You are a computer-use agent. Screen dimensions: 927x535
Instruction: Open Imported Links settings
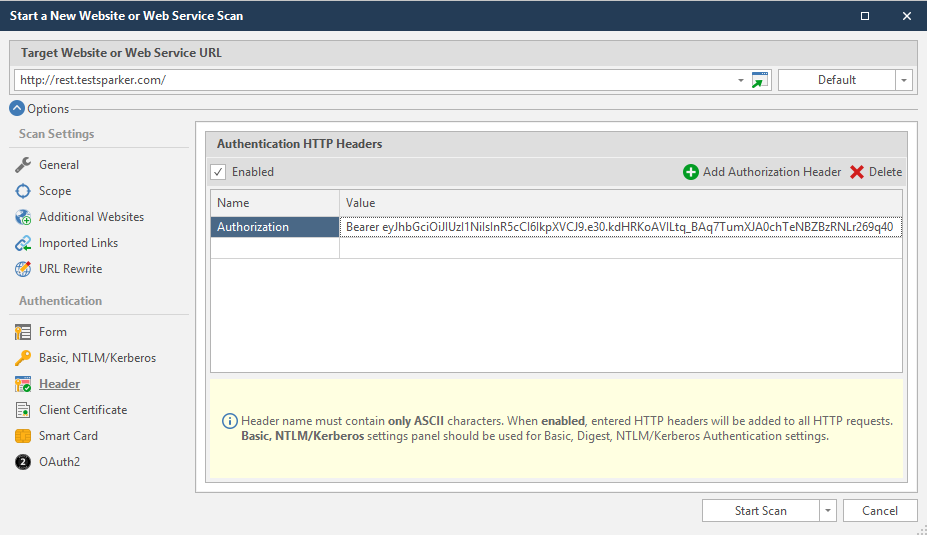[x=78, y=243]
